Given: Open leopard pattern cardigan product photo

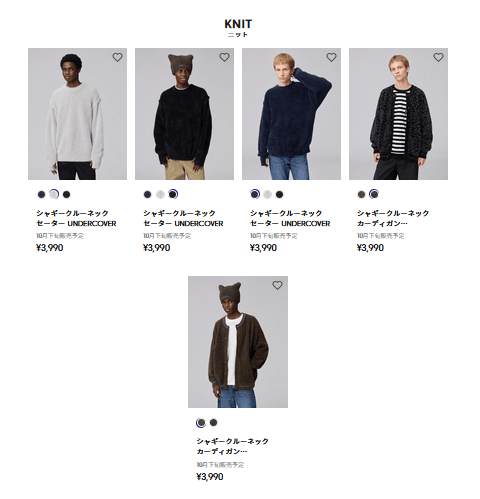Looking at the screenshot, I should click(398, 114).
